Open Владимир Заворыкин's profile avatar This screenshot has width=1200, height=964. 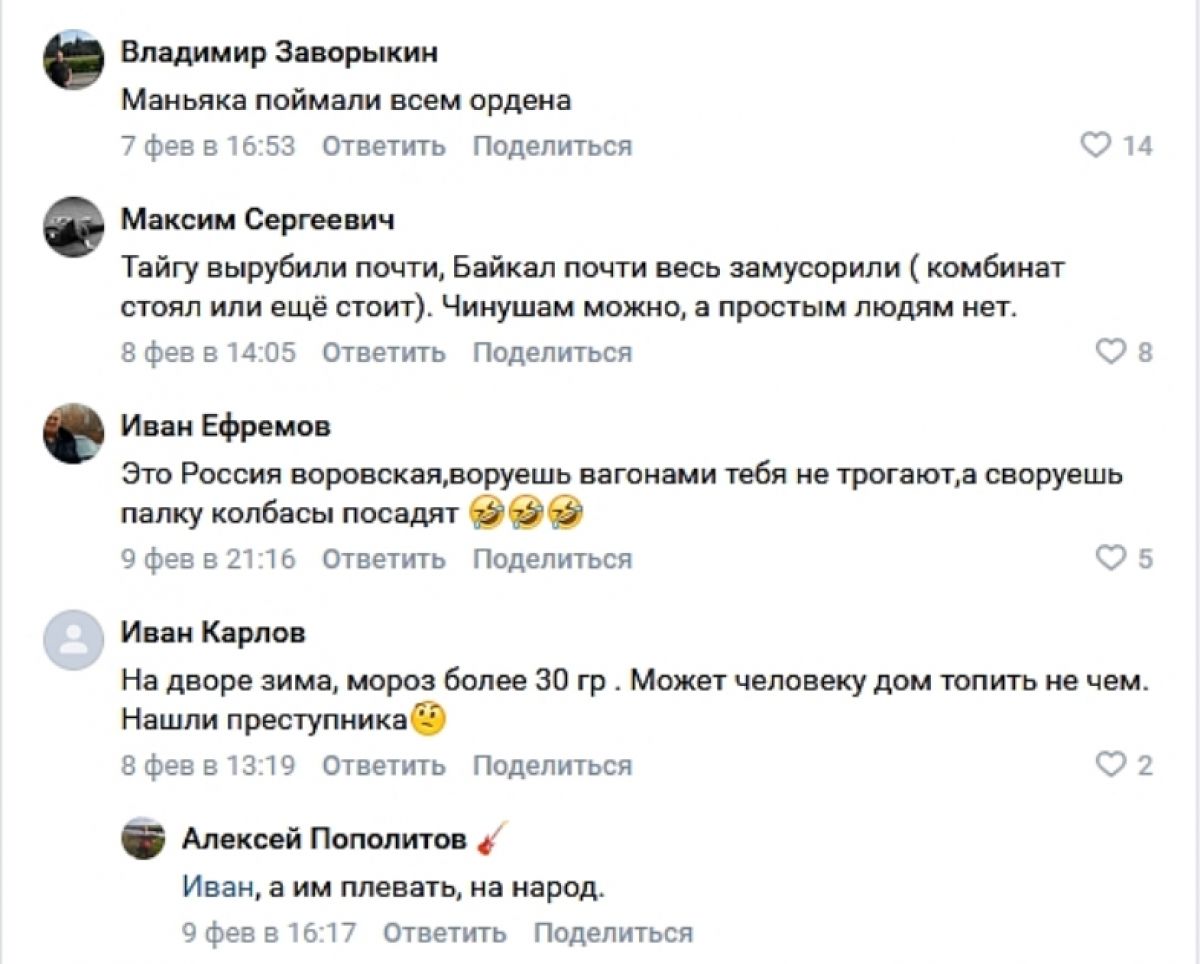[73, 60]
